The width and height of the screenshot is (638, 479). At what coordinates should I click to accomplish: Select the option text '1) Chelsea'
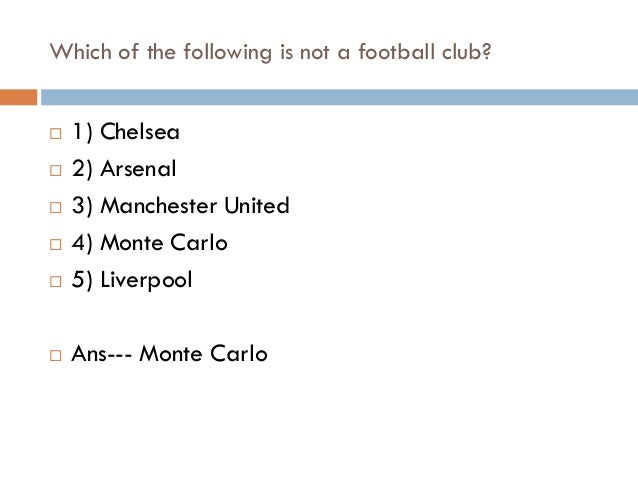click(126, 132)
